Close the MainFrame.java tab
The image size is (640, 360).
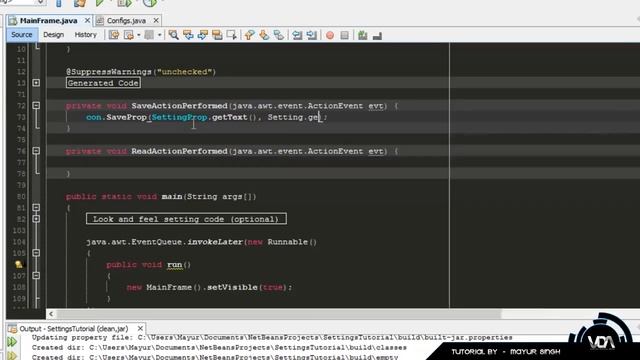(87, 20)
